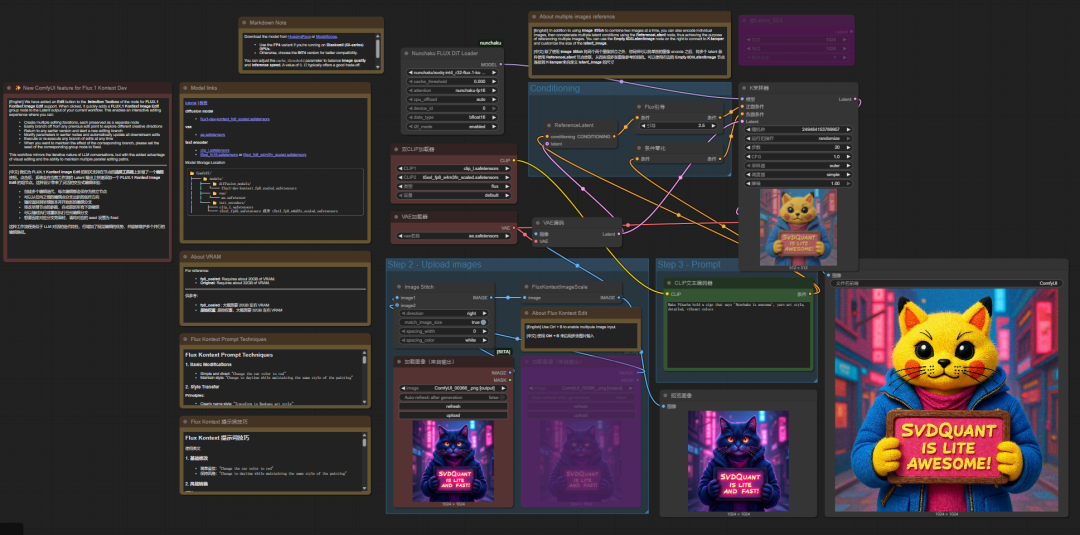Click the black cat thumbnail in the 预览图像 node

[738, 460]
